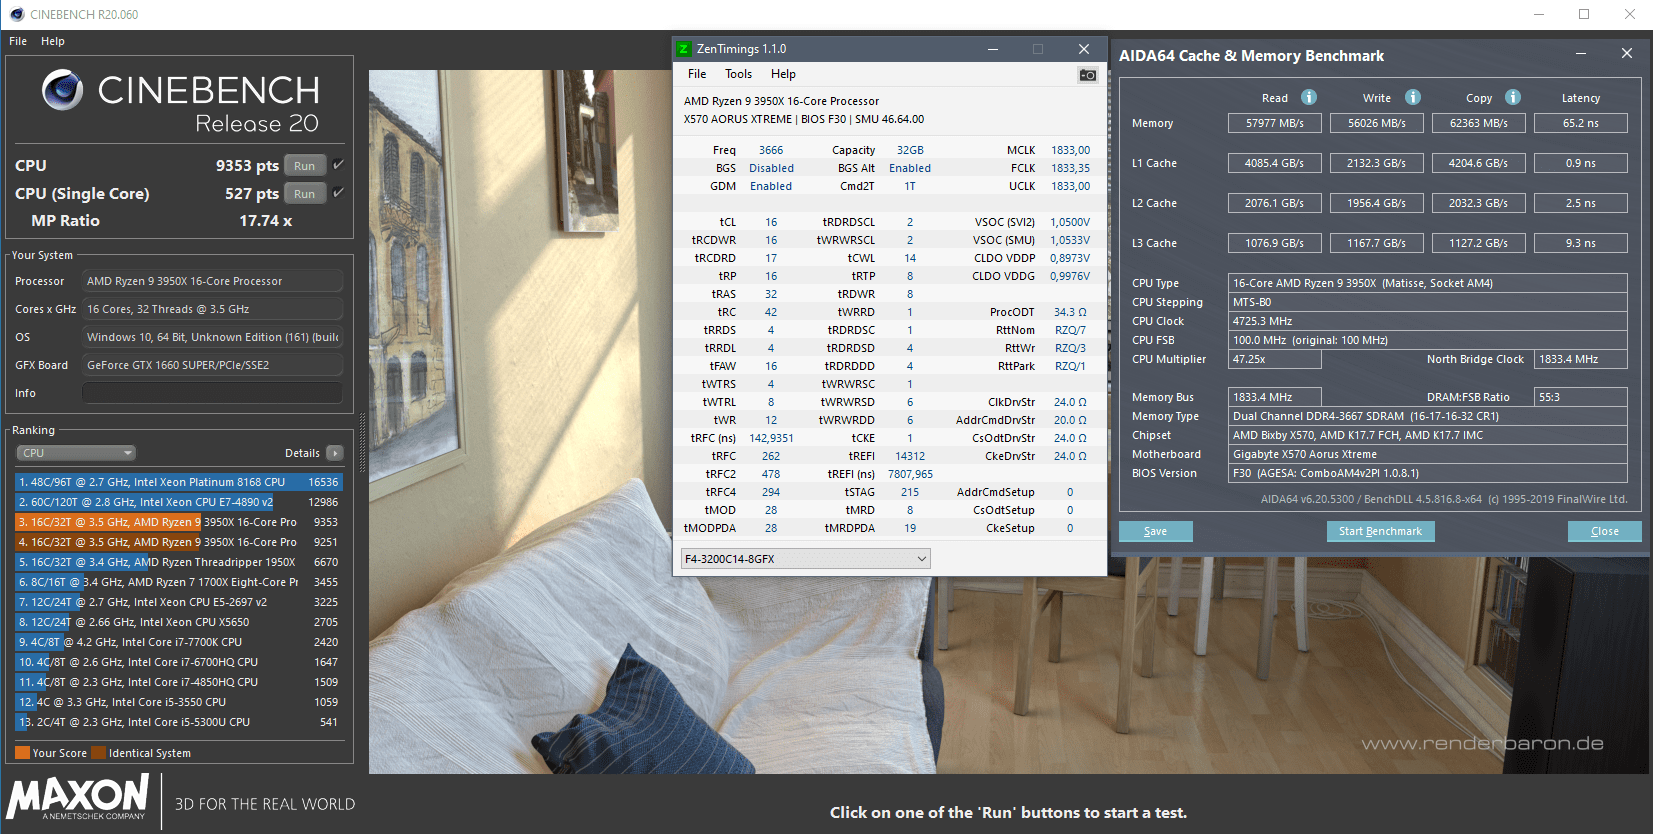Click the Memory Read value 57977 MB/s

[x=1274, y=123]
